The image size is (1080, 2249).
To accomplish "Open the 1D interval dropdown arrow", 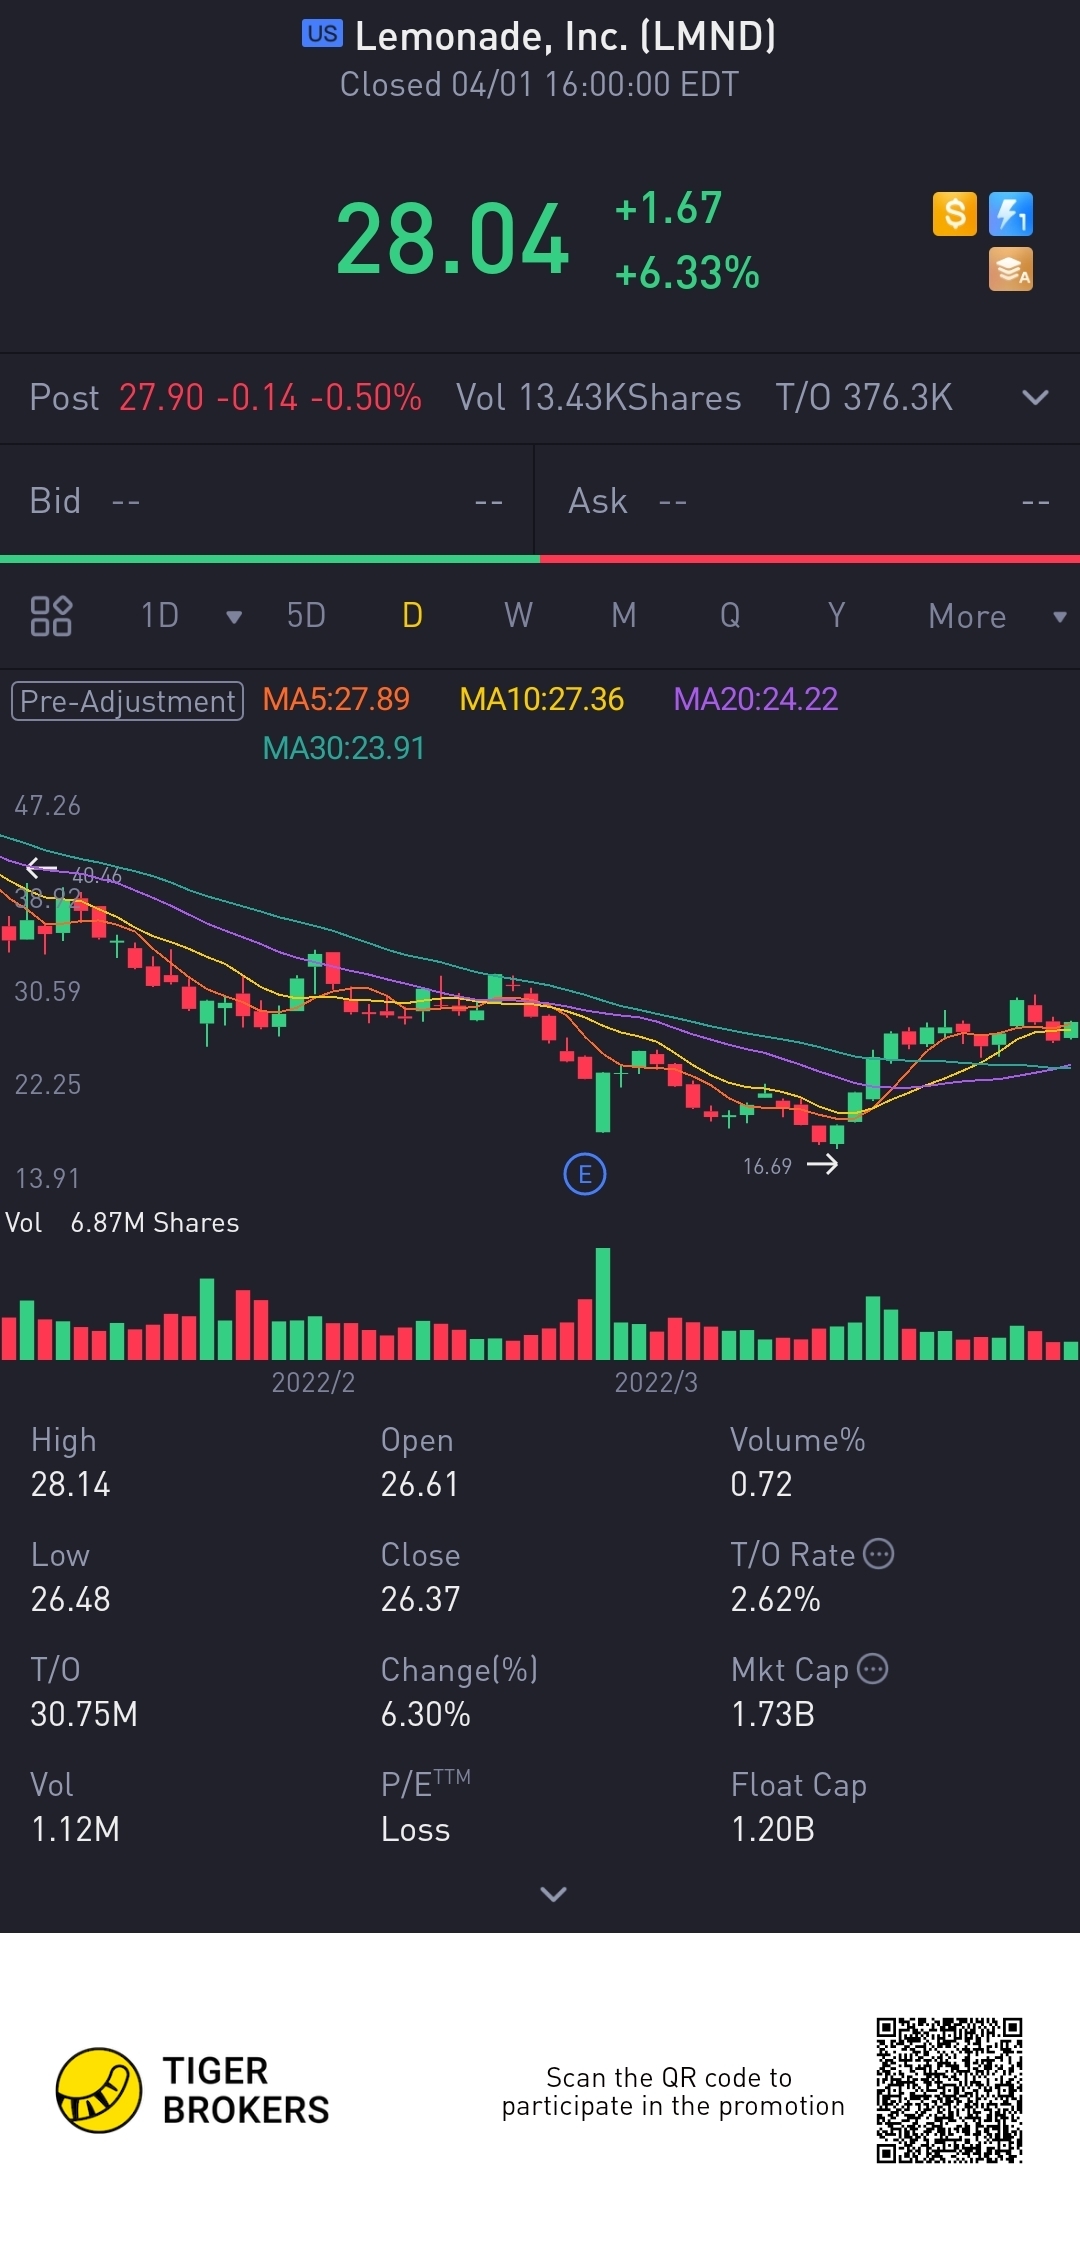I will pos(234,617).
